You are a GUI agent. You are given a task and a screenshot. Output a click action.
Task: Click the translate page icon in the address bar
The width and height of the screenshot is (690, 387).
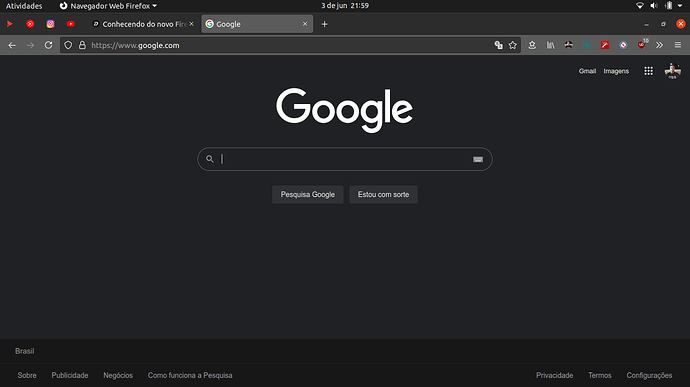[498, 45]
